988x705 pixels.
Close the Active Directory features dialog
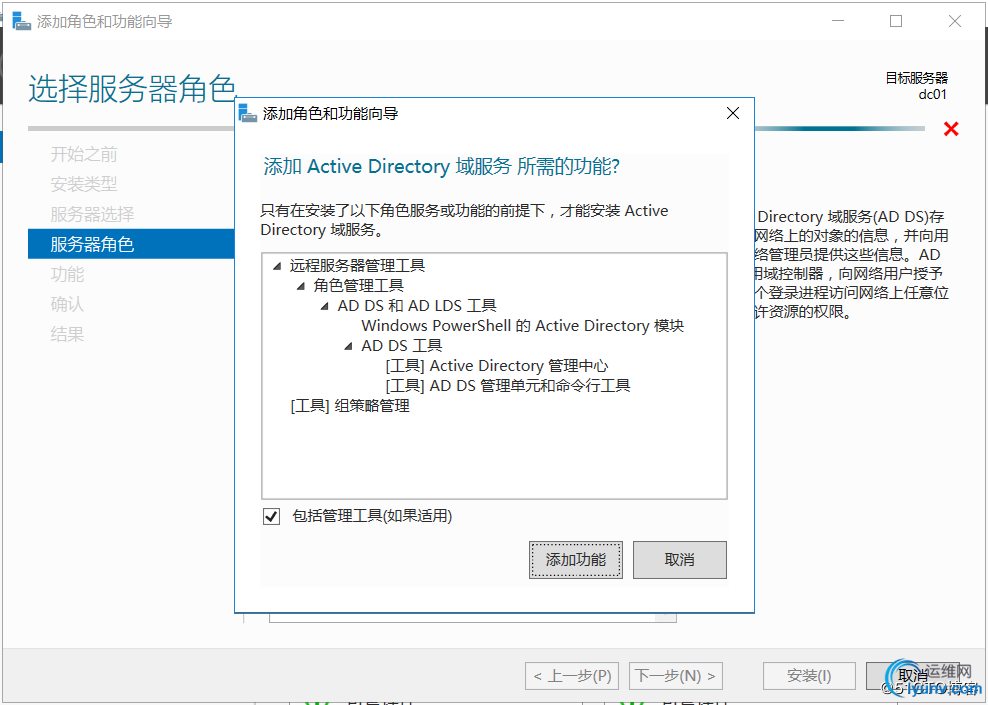pos(732,113)
